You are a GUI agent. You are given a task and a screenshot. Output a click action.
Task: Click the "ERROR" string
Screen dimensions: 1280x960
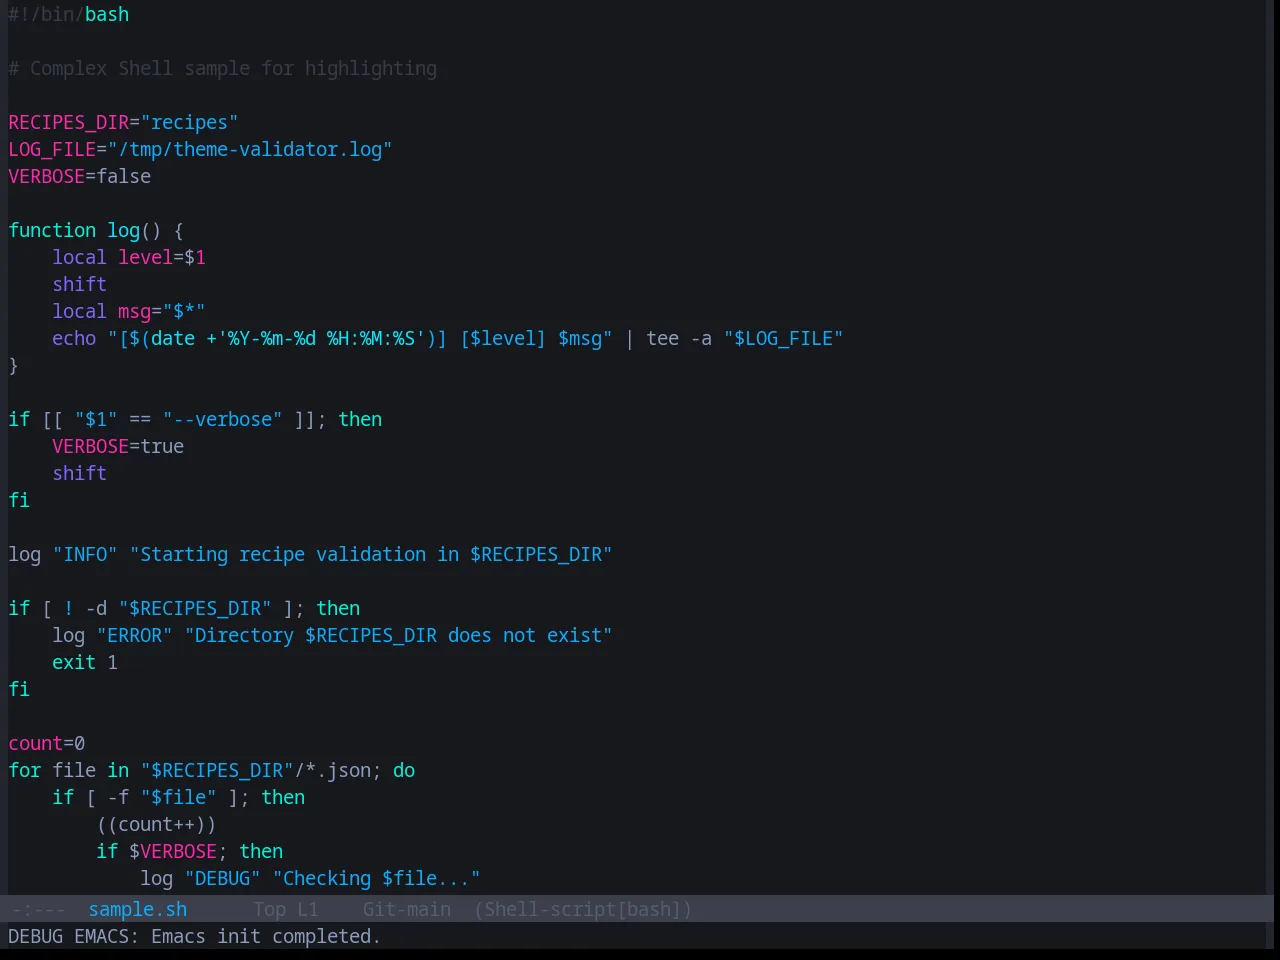(x=135, y=635)
